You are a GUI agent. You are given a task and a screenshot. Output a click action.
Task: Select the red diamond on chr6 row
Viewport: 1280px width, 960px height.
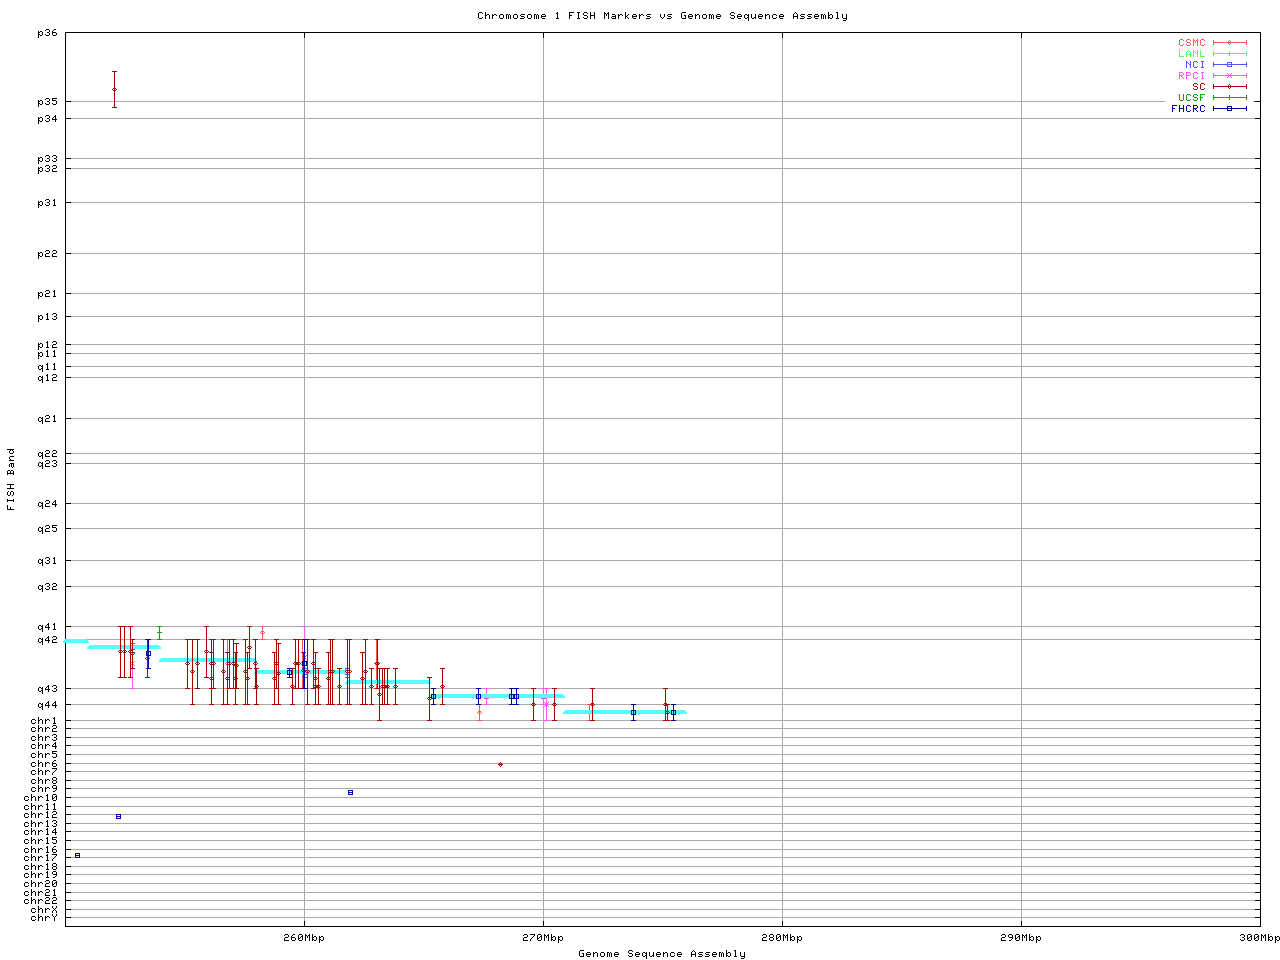click(x=500, y=764)
